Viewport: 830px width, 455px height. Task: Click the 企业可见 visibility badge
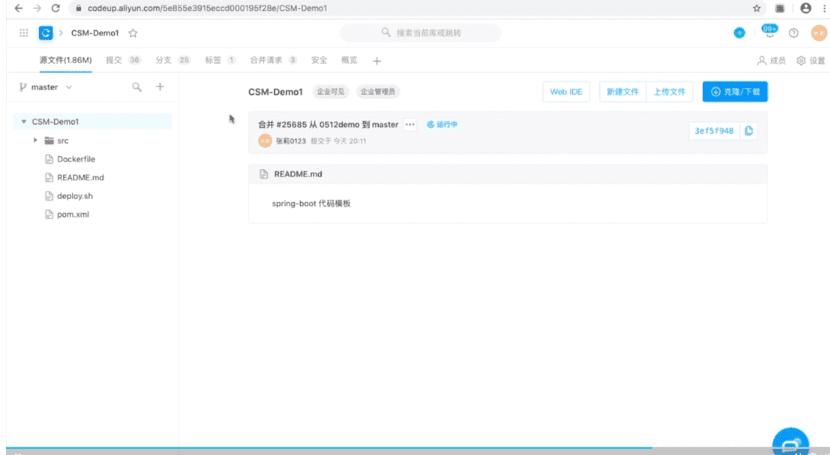coord(330,92)
